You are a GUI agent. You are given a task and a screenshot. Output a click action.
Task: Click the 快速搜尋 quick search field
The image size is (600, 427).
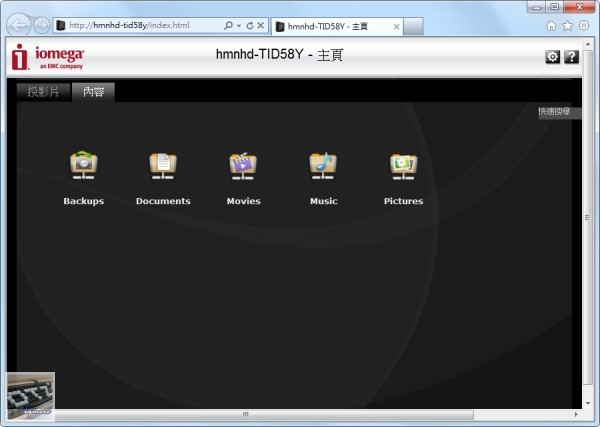click(559, 112)
